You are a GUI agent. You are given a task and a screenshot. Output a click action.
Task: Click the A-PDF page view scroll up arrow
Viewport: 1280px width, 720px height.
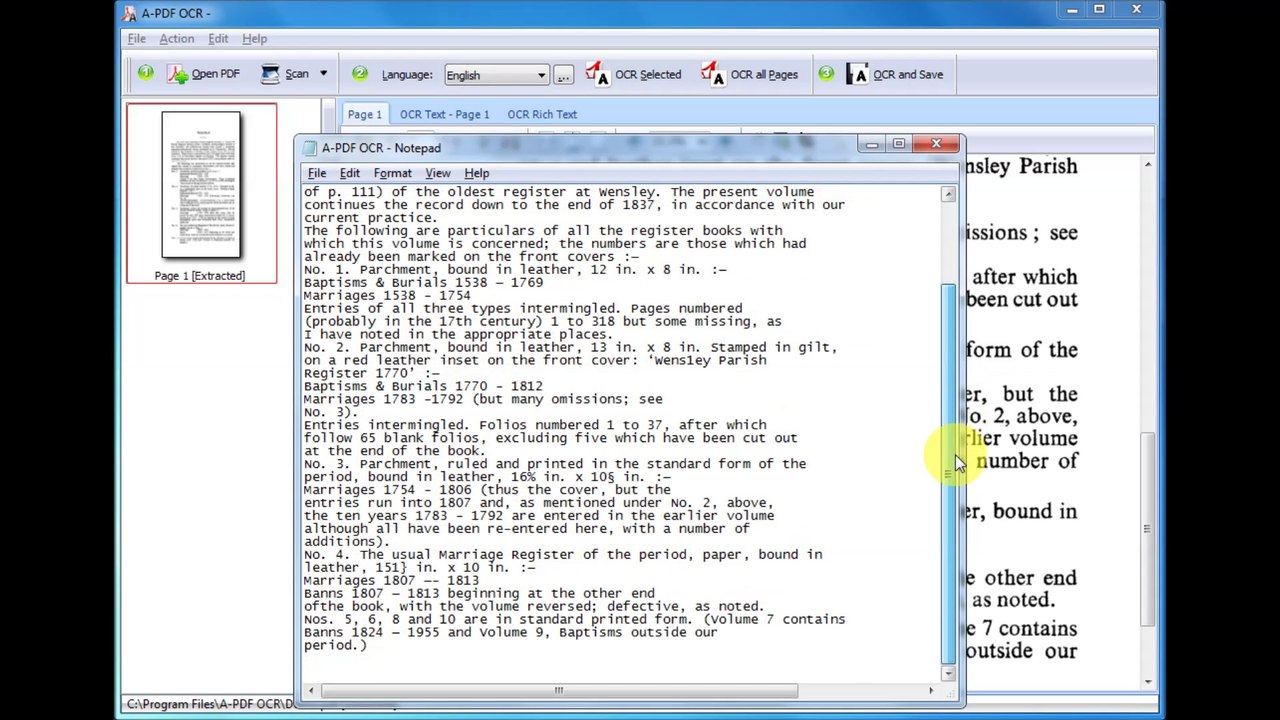tap(1148, 165)
